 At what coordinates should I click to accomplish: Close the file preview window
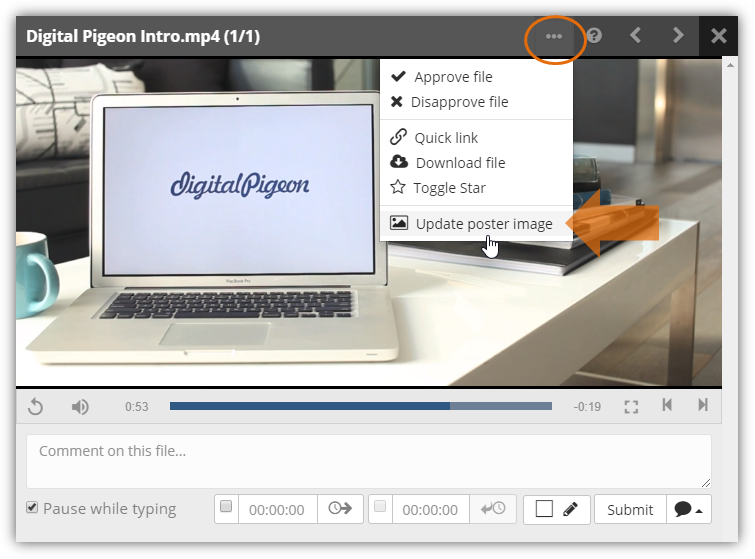tap(718, 36)
